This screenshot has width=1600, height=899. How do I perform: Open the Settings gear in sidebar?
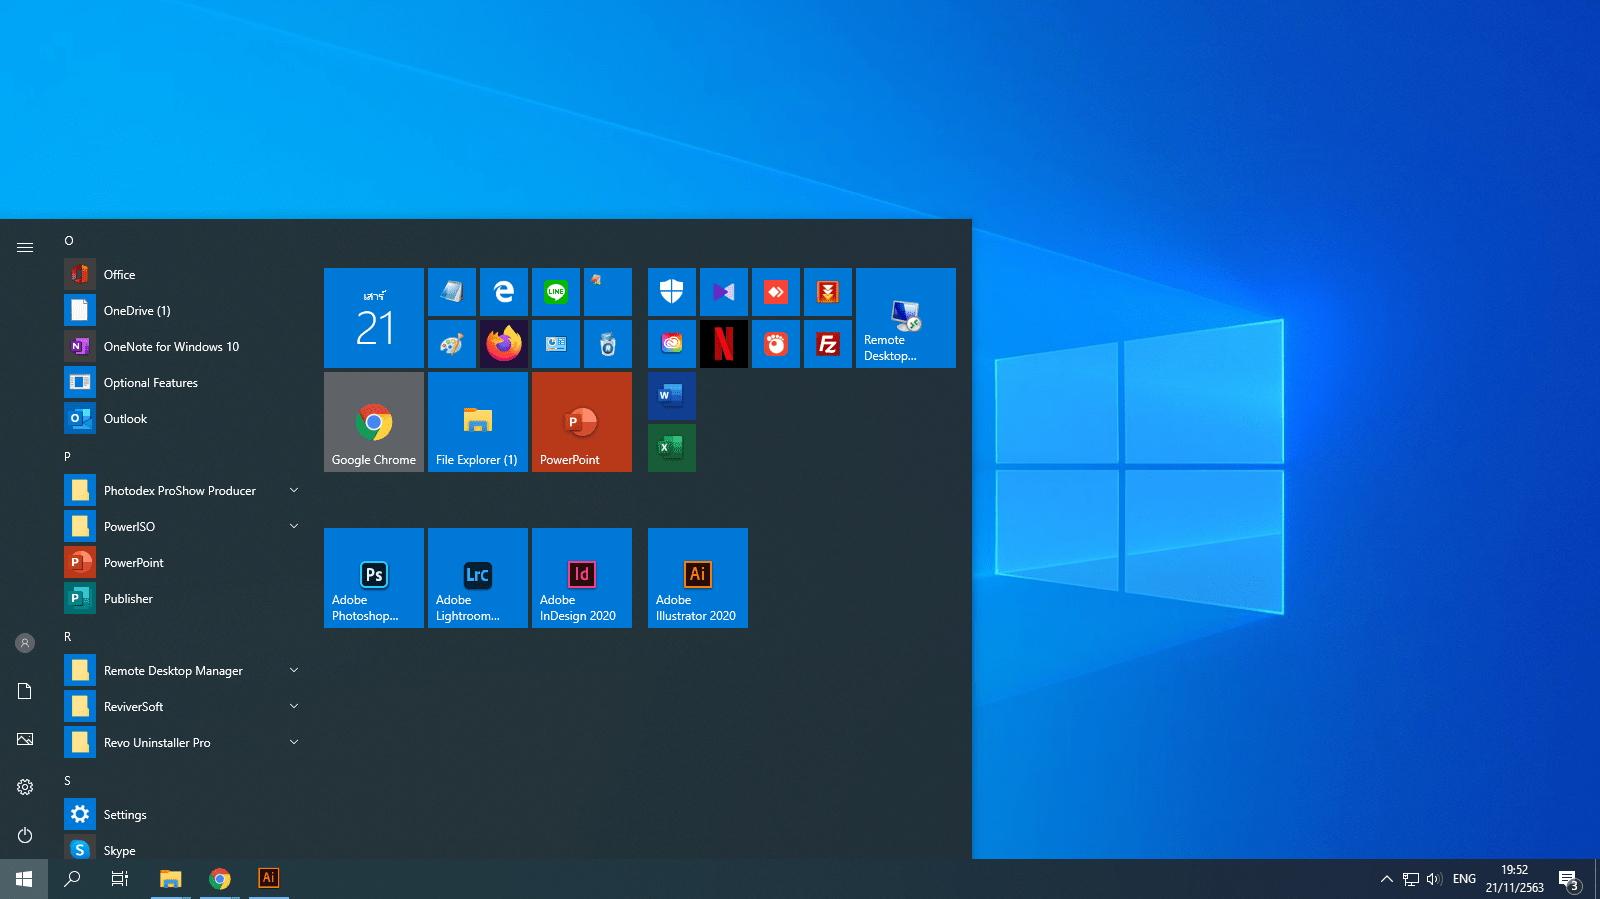tap(25, 787)
